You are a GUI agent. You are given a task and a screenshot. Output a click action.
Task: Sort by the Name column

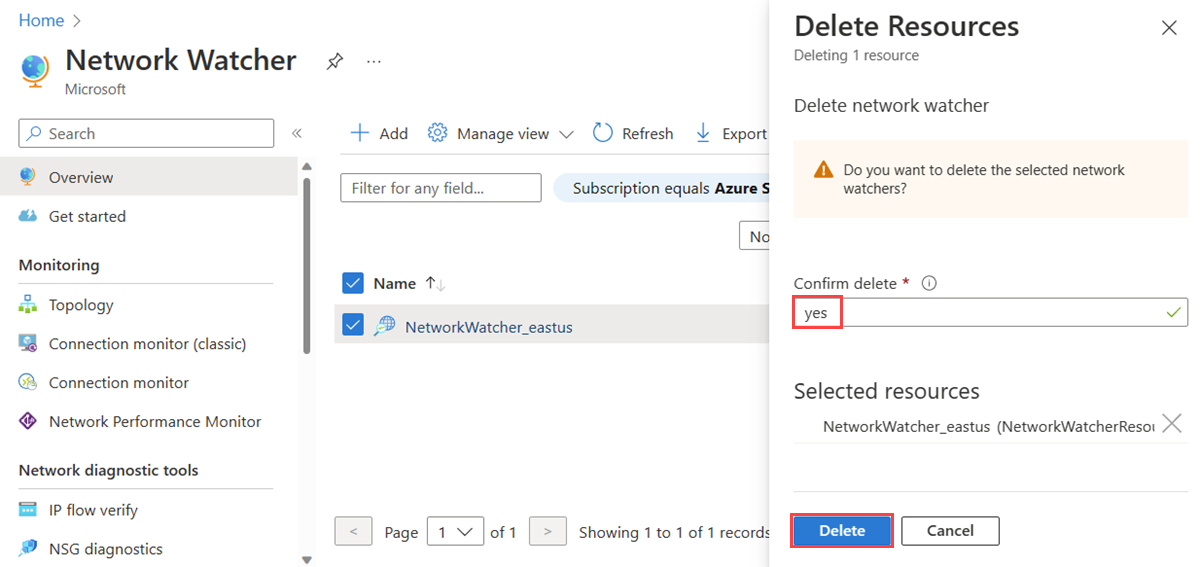(x=409, y=283)
